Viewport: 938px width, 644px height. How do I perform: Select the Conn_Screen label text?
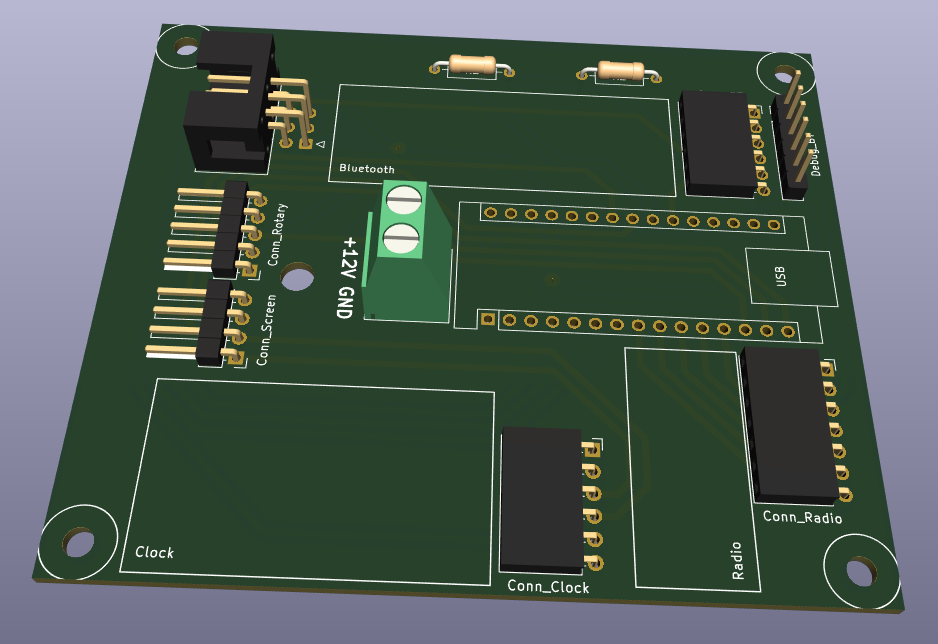pos(266,329)
